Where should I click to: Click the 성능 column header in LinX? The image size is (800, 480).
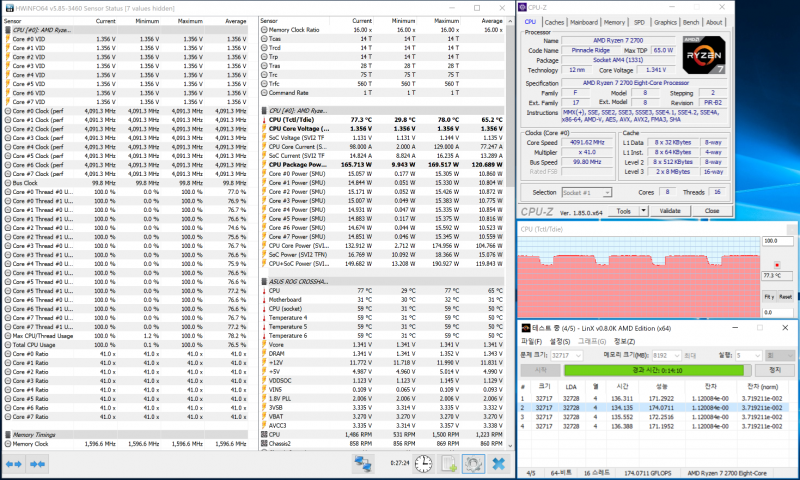click(661, 386)
